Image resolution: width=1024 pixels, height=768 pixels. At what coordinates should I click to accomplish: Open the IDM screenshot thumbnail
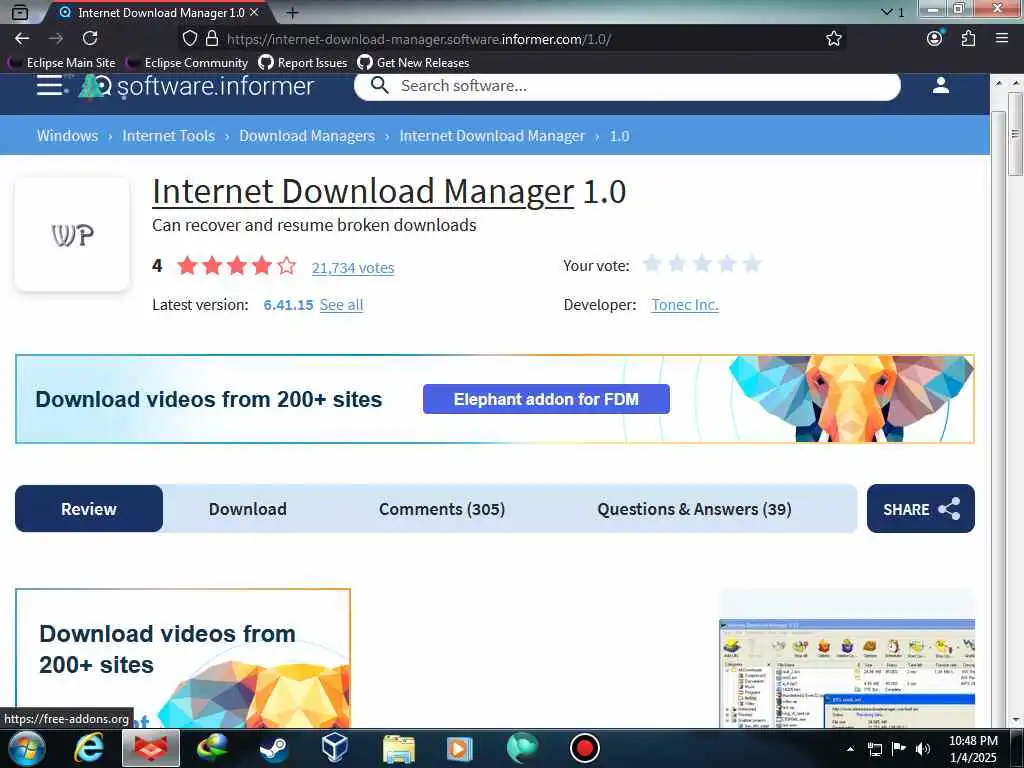(847, 673)
